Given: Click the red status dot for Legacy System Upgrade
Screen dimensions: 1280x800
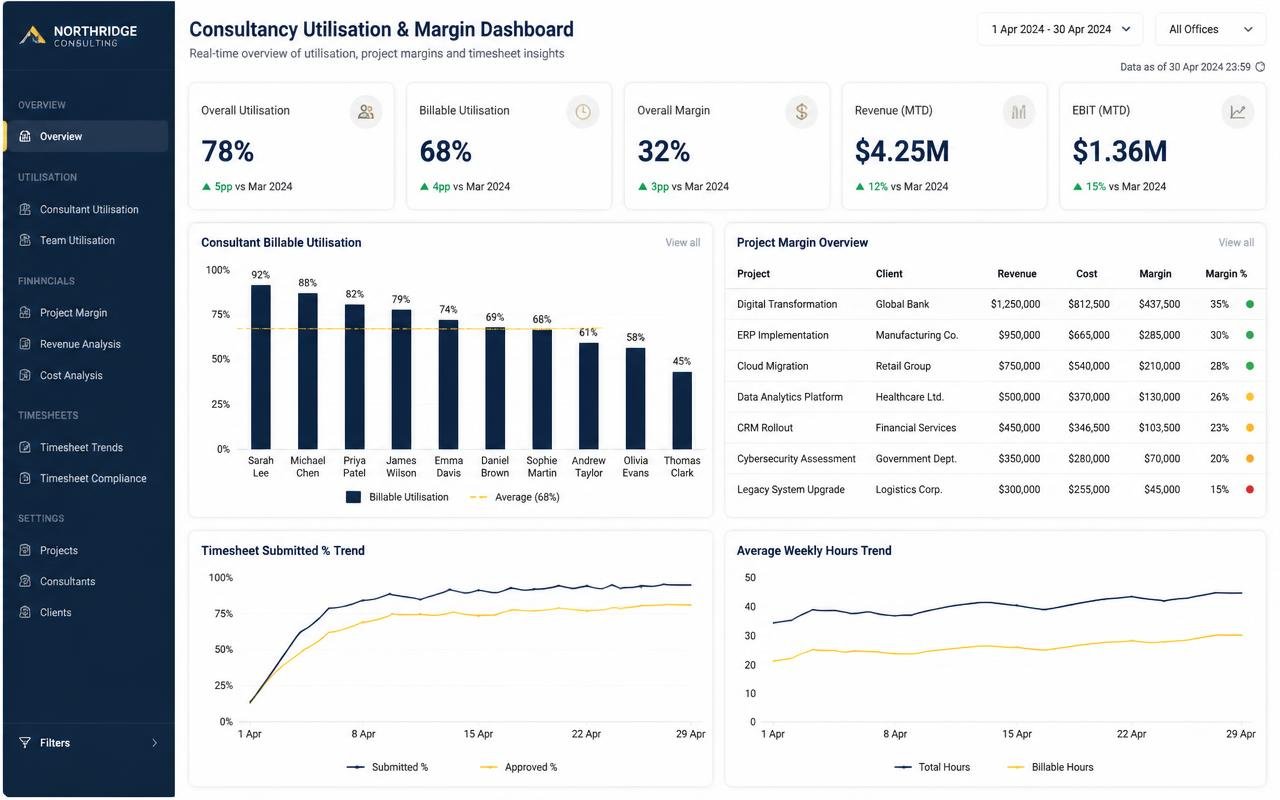Looking at the screenshot, I should [1250, 490].
